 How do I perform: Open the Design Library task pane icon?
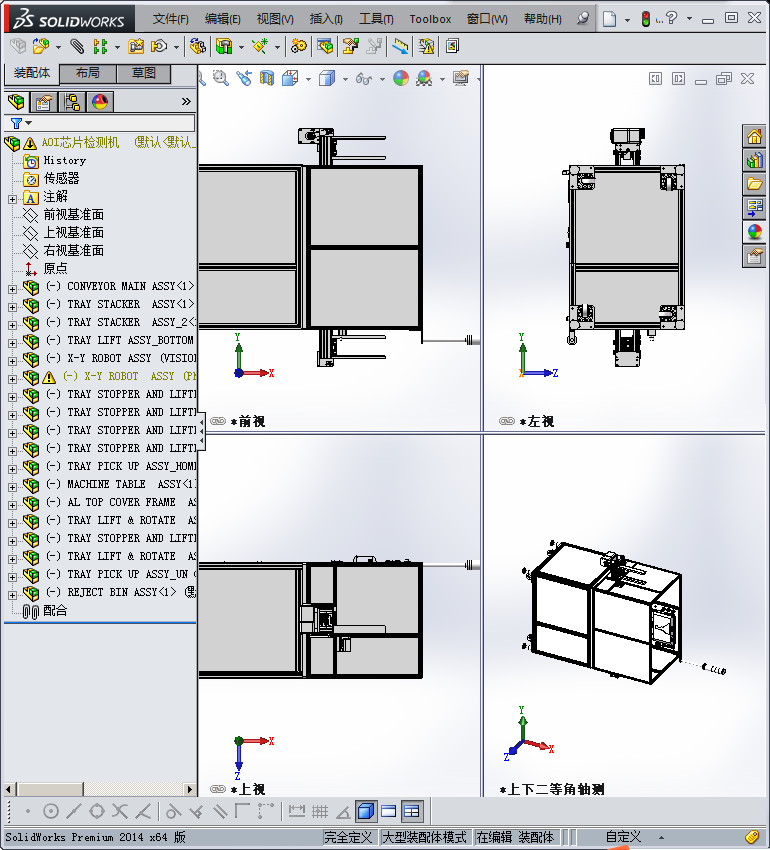click(755, 160)
